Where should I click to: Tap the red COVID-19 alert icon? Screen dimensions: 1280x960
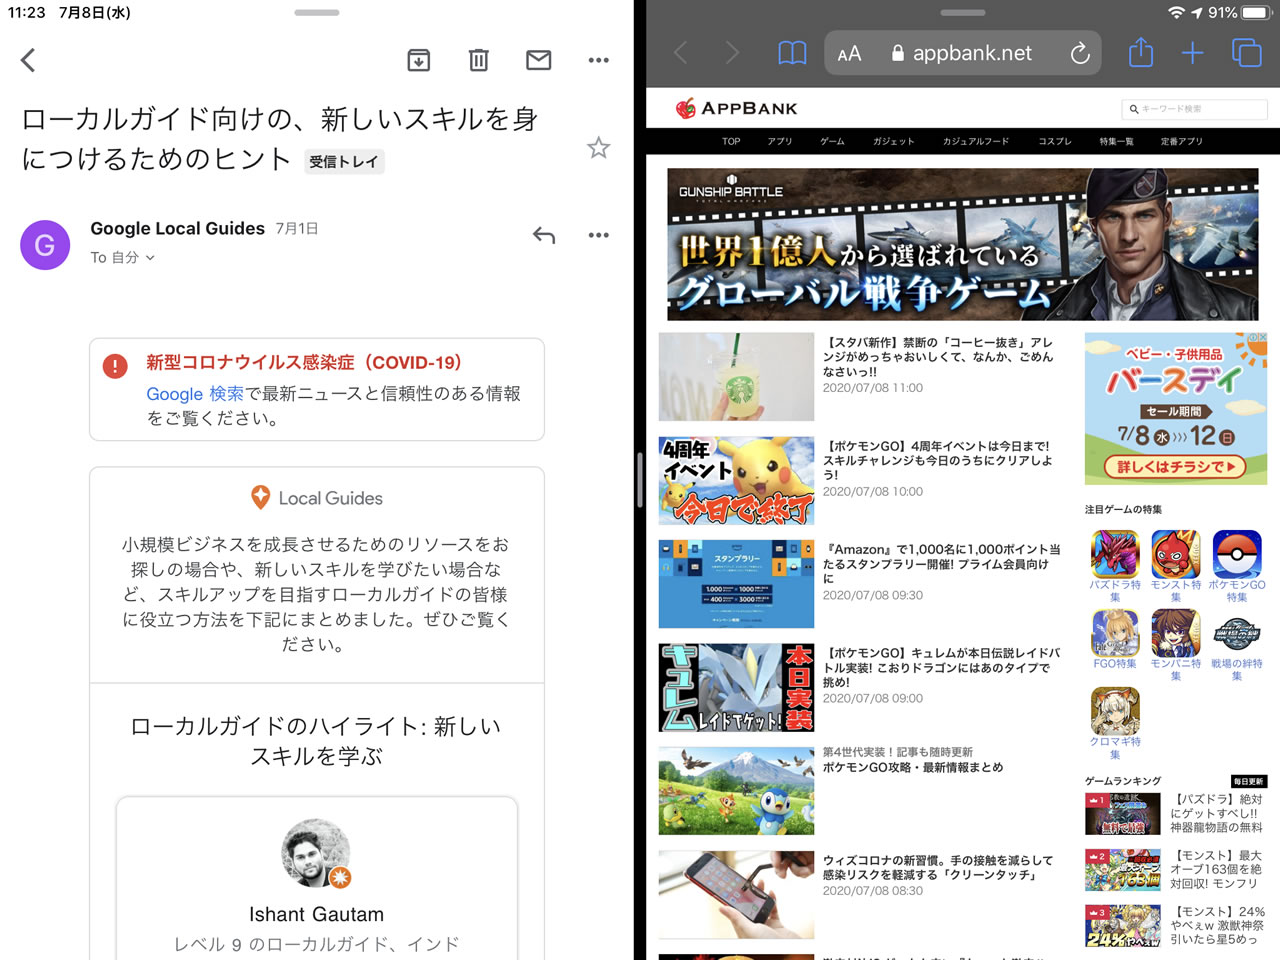tap(115, 366)
